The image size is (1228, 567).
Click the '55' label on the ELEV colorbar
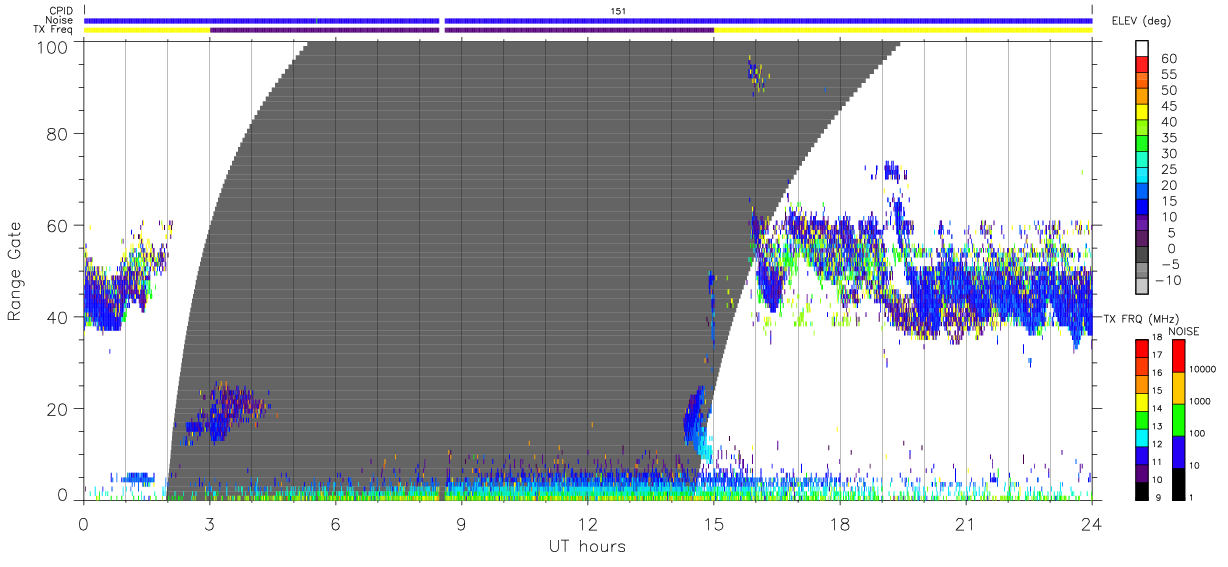coord(1168,75)
